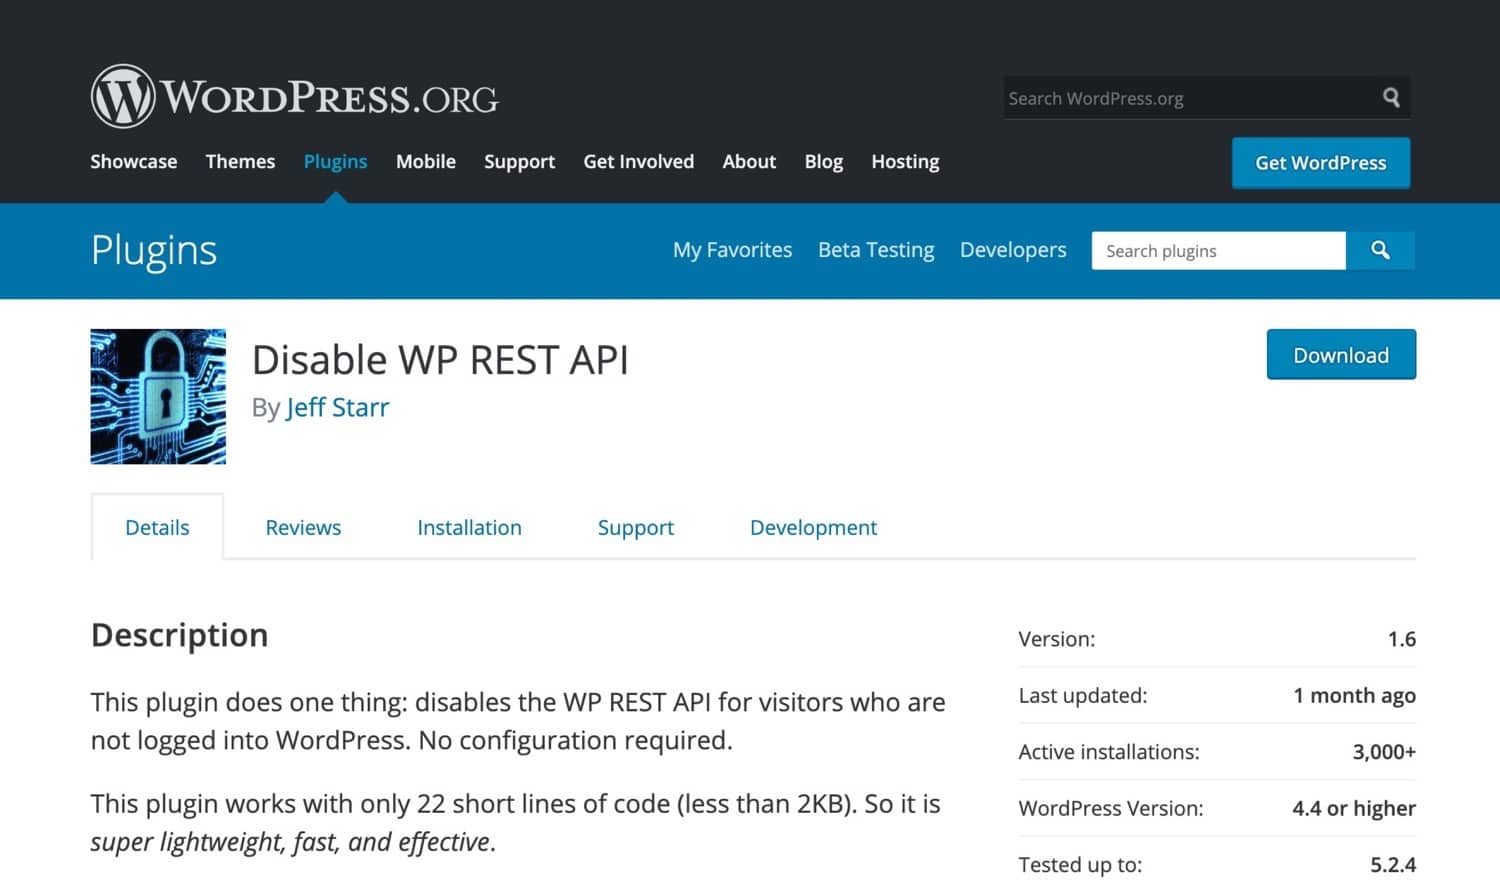Viewport: 1500px width, 885px height.
Task: Switch to the Reviews tab
Action: point(303,527)
